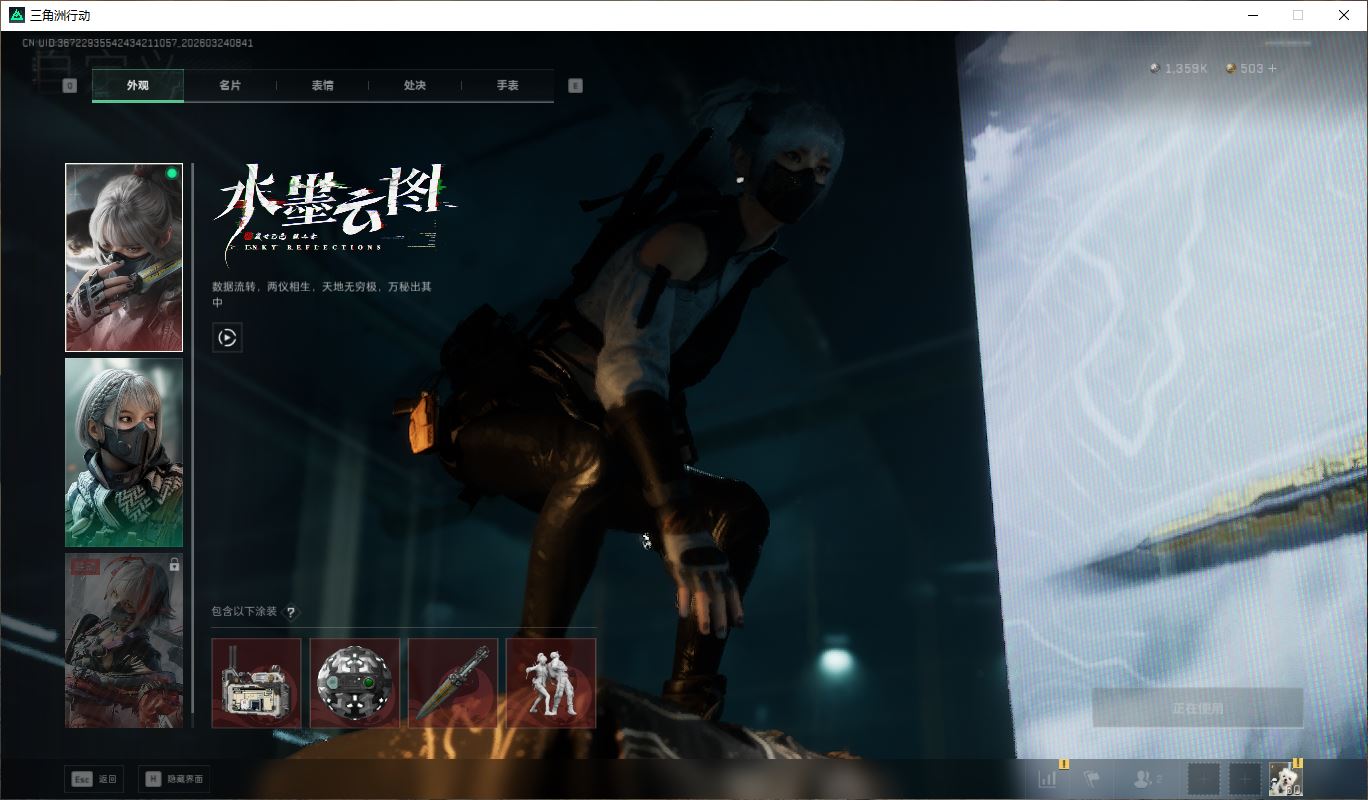This screenshot has width=1368, height=800.
Task: Click the gold coin currency icon
Action: 1230,69
